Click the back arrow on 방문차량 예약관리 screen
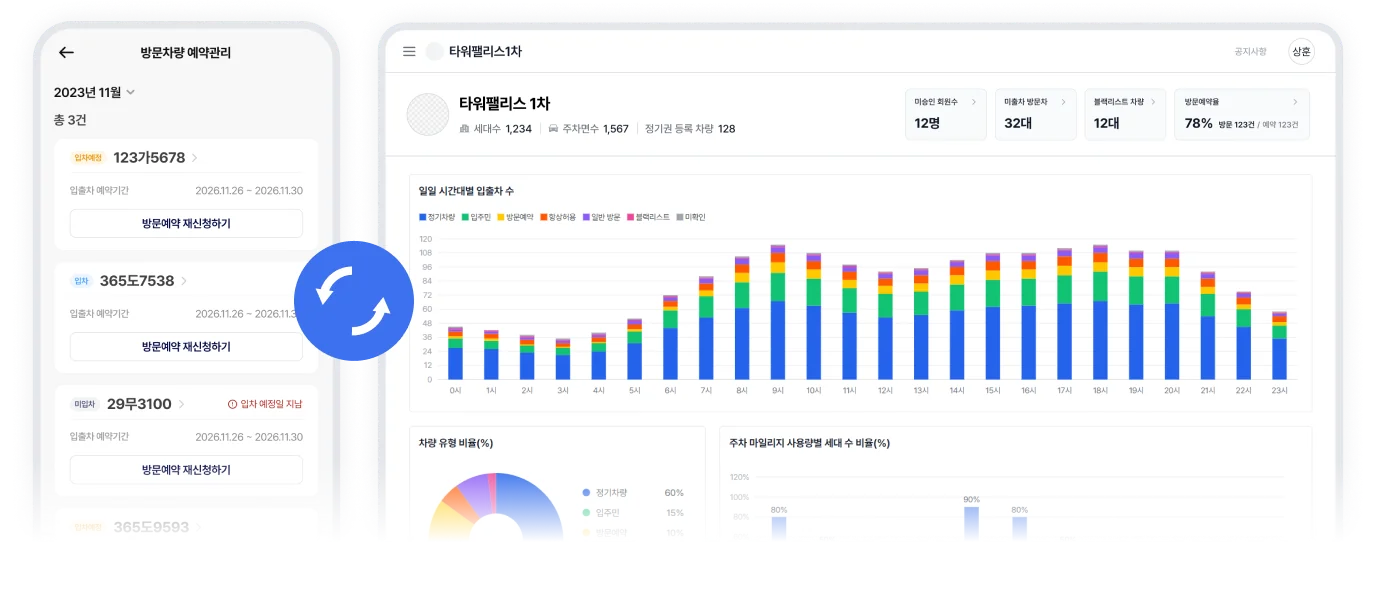 pyautogui.click(x=68, y=53)
